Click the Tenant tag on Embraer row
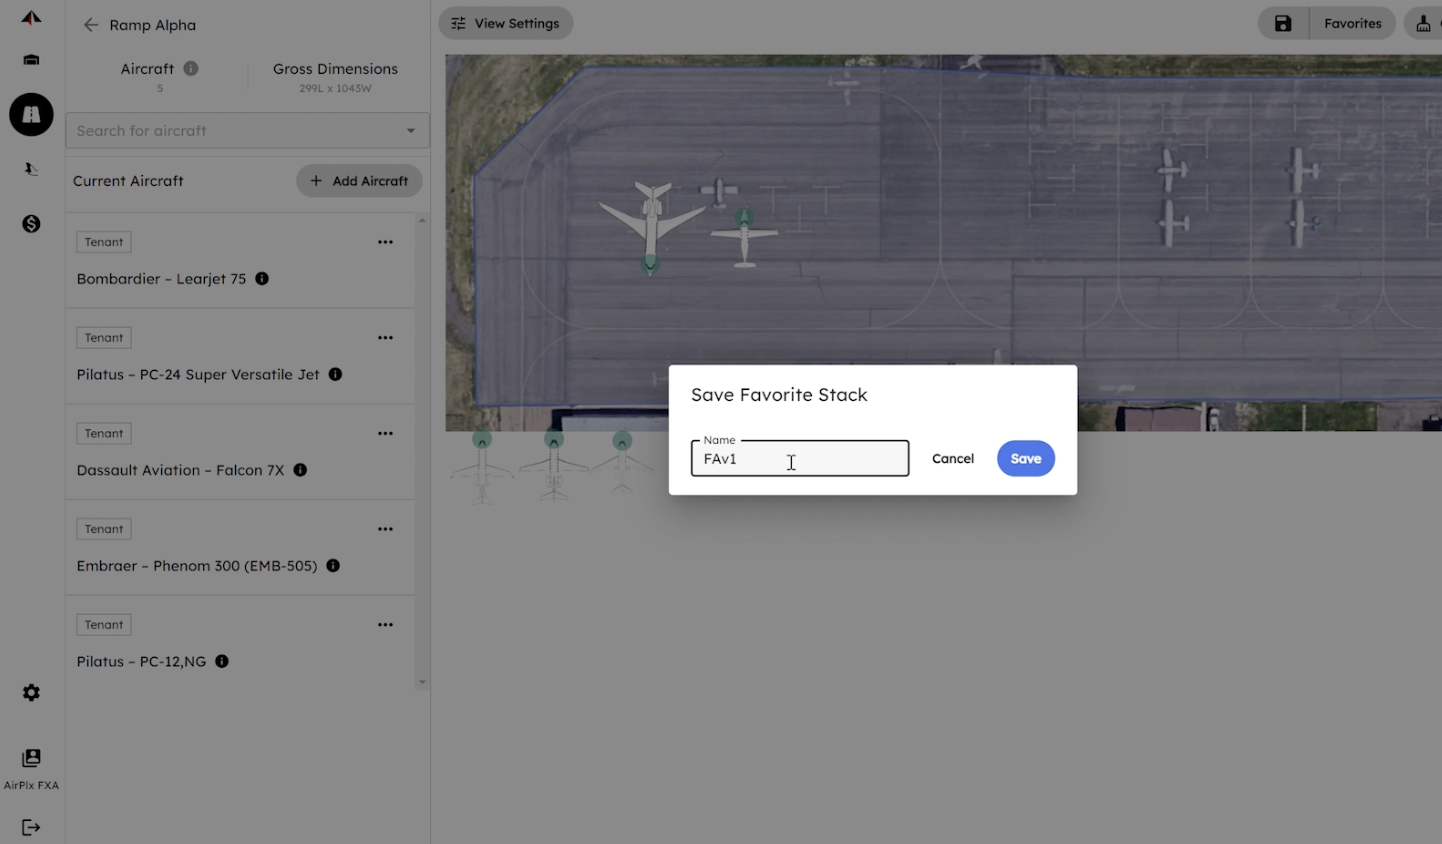The image size is (1442, 844). pyautogui.click(x=104, y=529)
